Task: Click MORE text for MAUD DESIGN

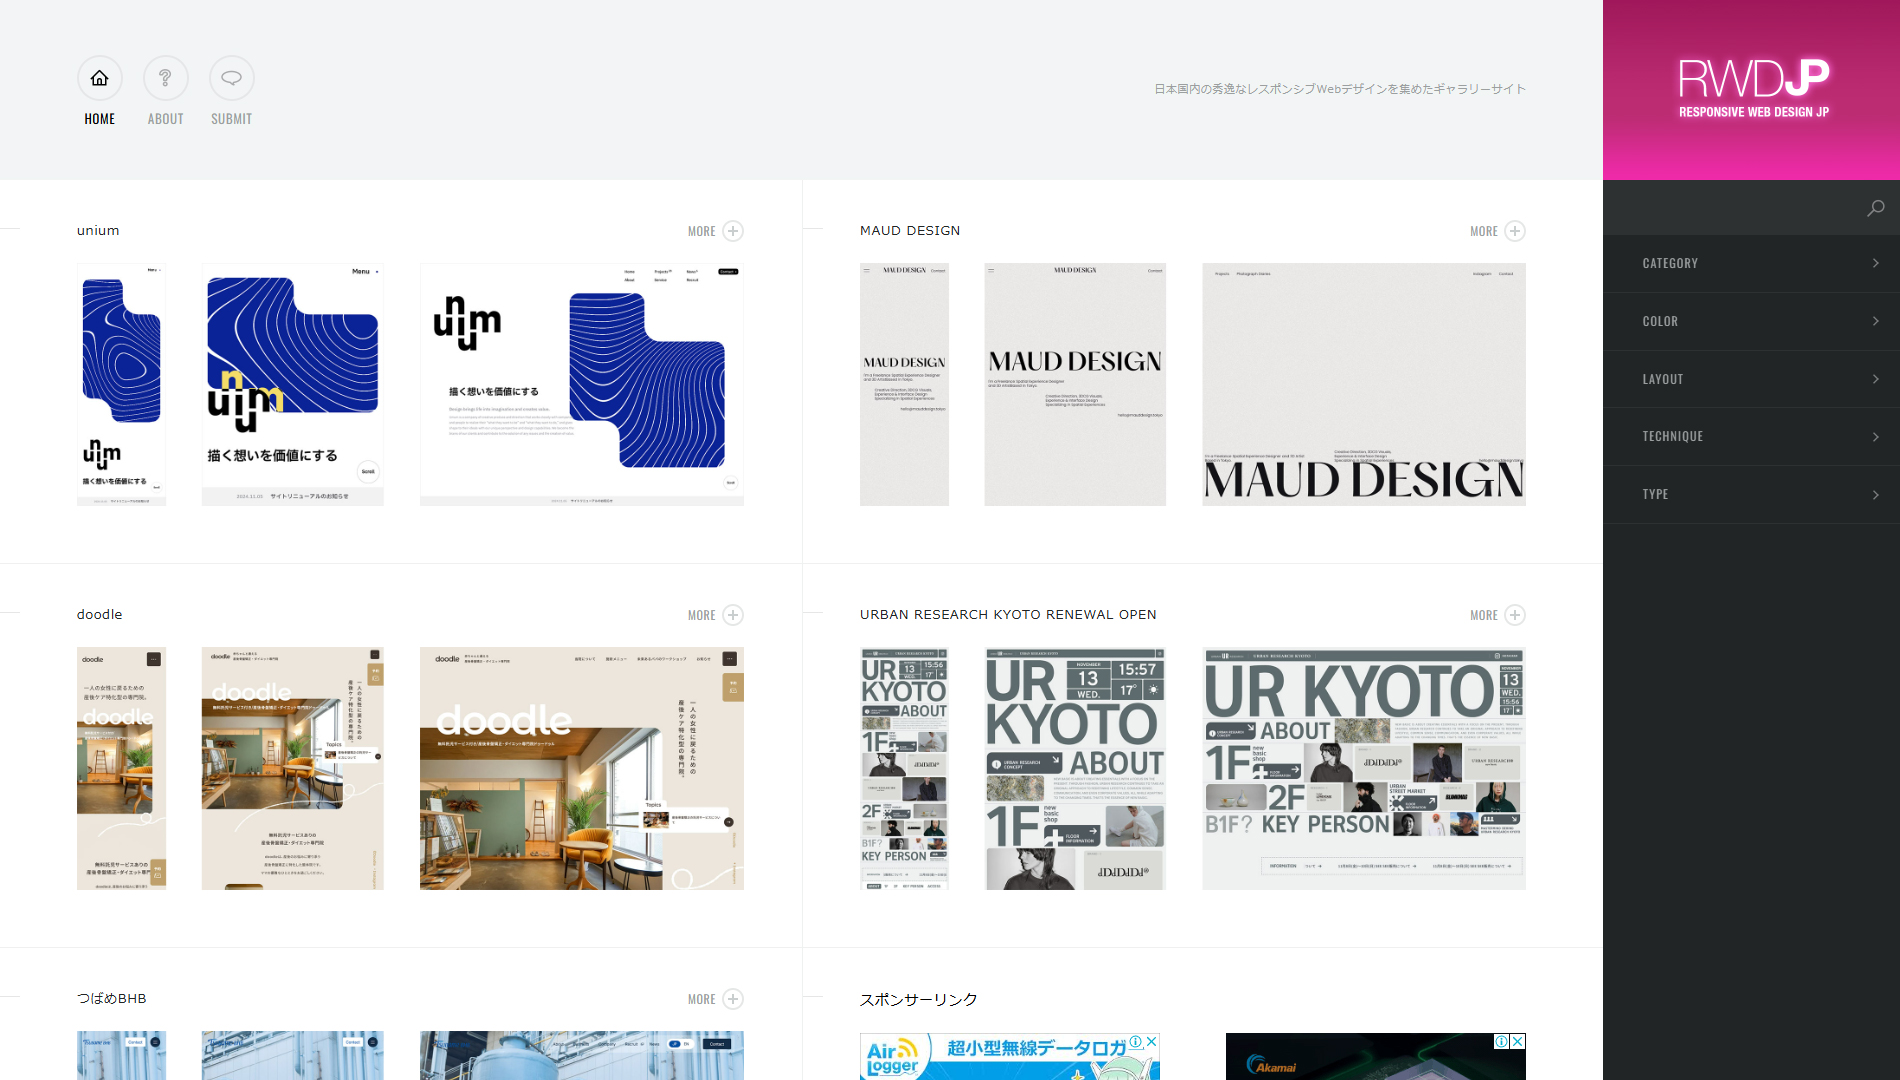Action: click(1484, 231)
